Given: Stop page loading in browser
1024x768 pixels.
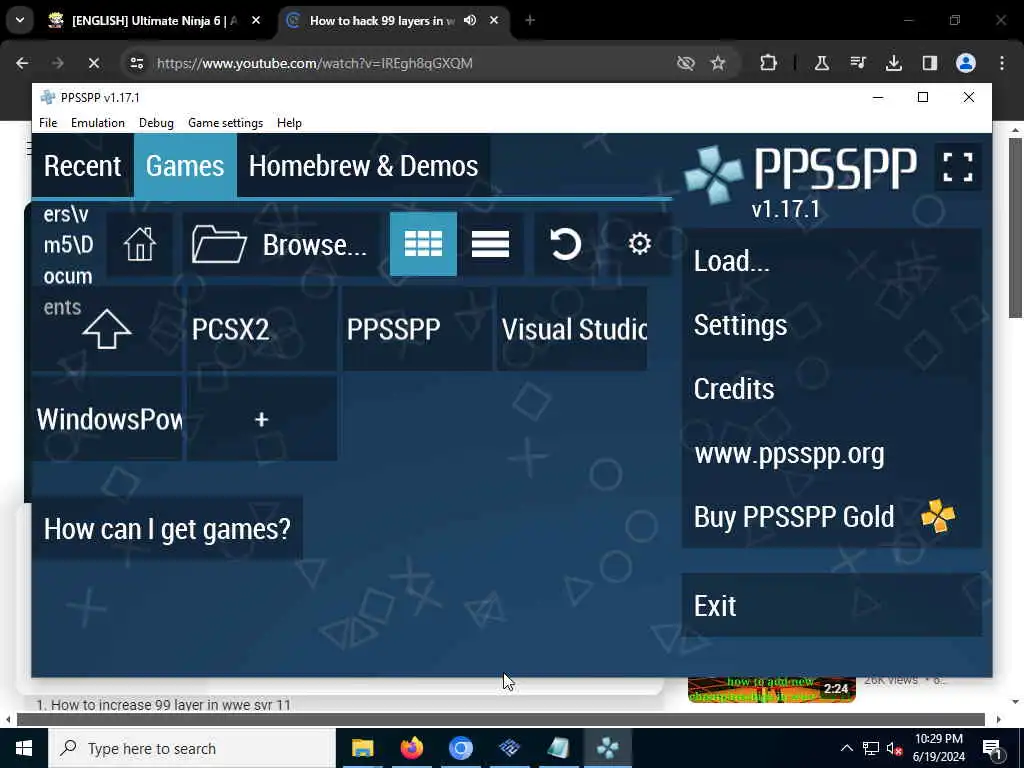Looking at the screenshot, I should point(93,63).
